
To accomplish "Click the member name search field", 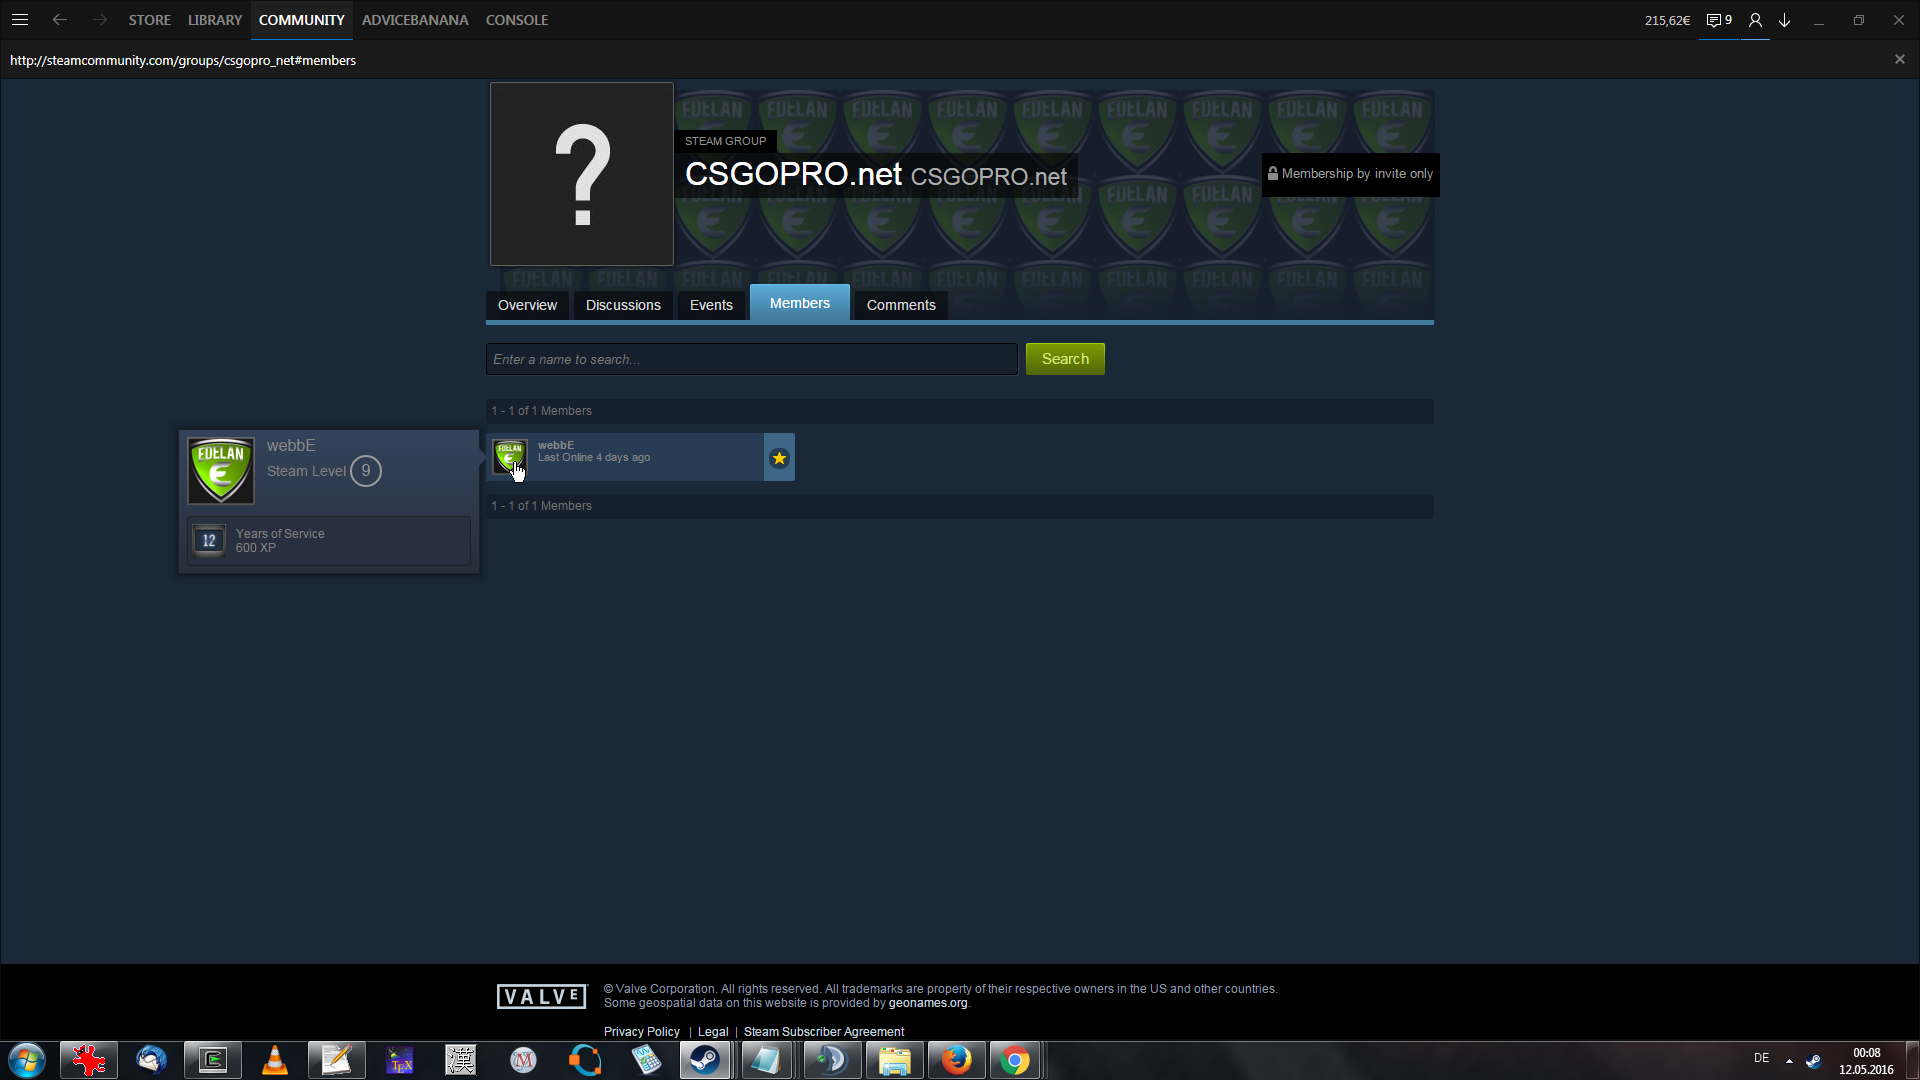I will click(x=751, y=359).
